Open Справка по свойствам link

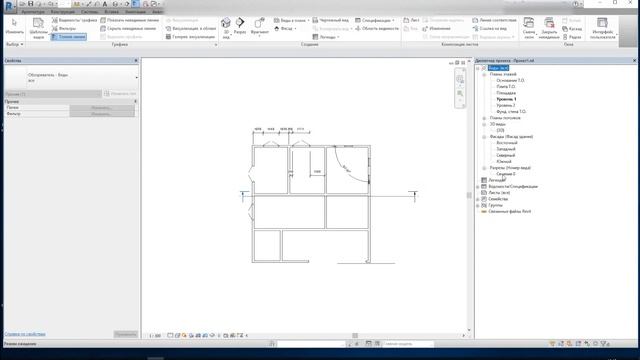[25, 334]
